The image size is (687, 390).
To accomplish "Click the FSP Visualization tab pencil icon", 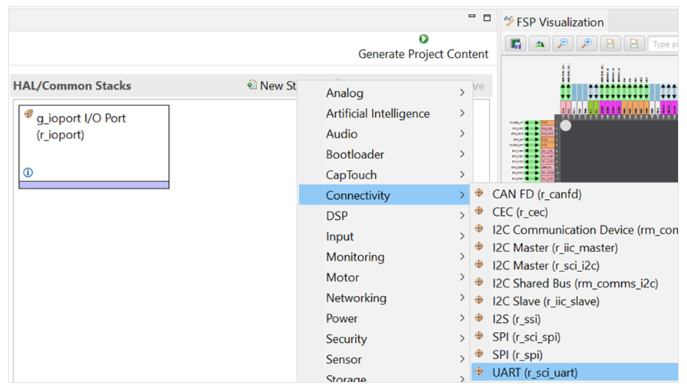I will tap(508, 21).
